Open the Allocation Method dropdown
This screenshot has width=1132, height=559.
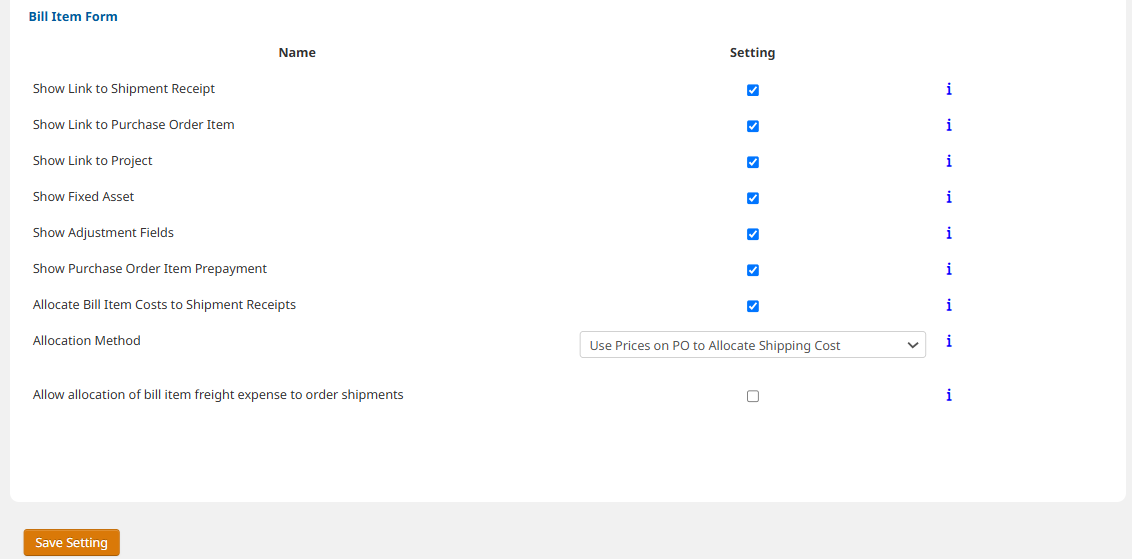pyautogui.click(x=752, y=345)
